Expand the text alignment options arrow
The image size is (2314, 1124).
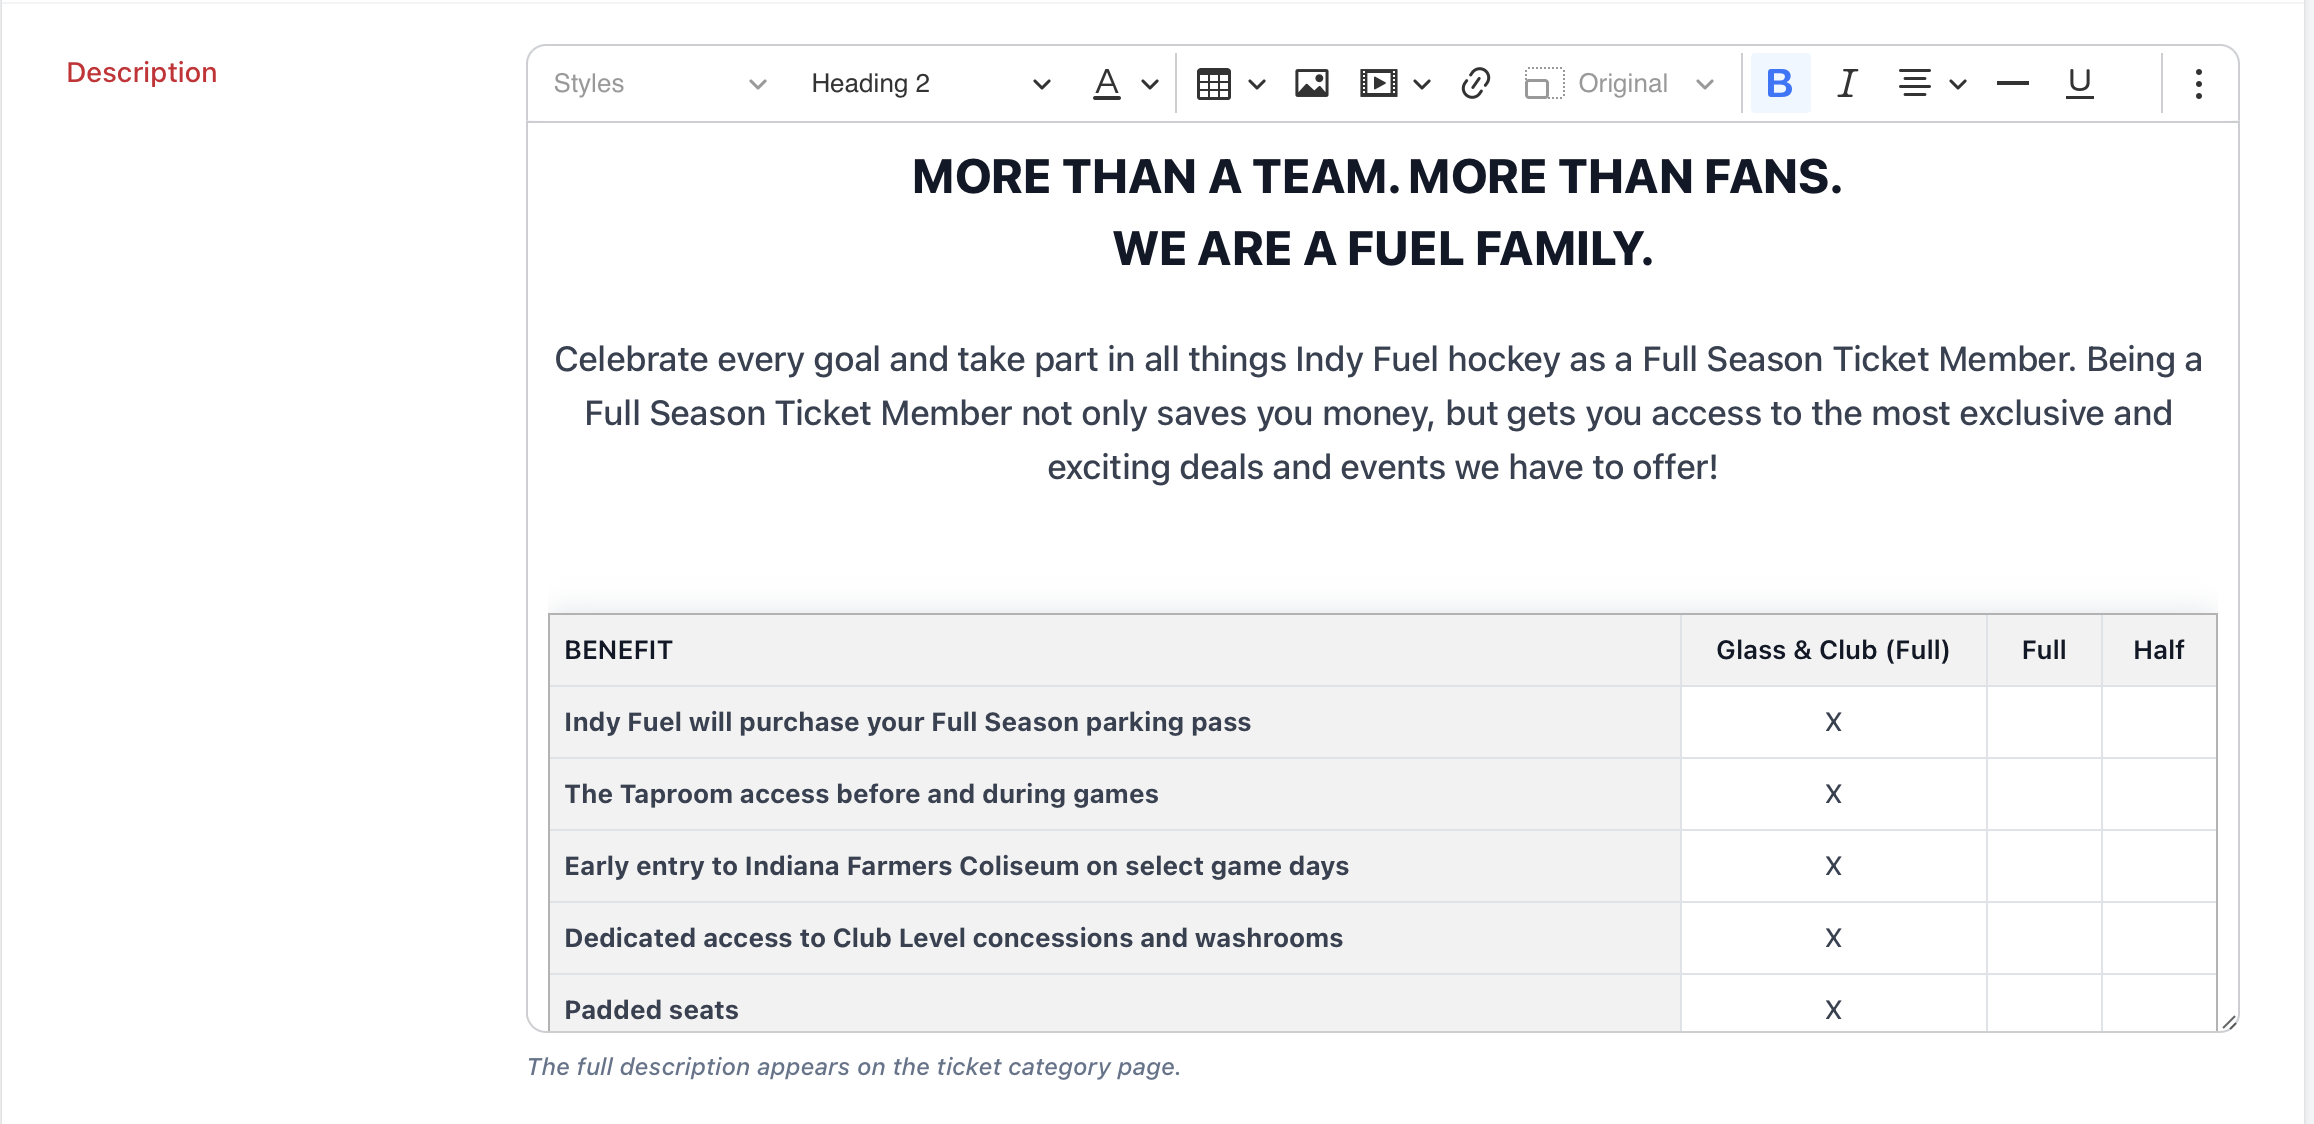point(1958,84)
